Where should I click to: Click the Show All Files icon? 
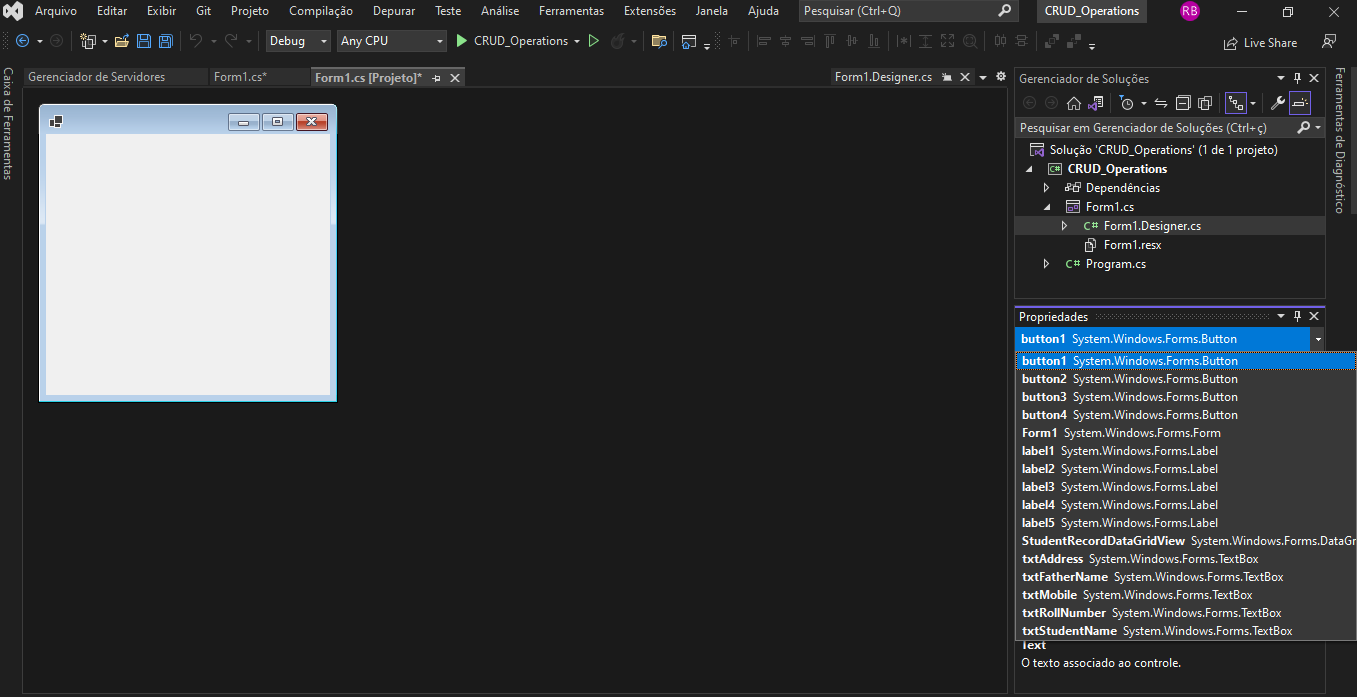(x=1205, y=103)
